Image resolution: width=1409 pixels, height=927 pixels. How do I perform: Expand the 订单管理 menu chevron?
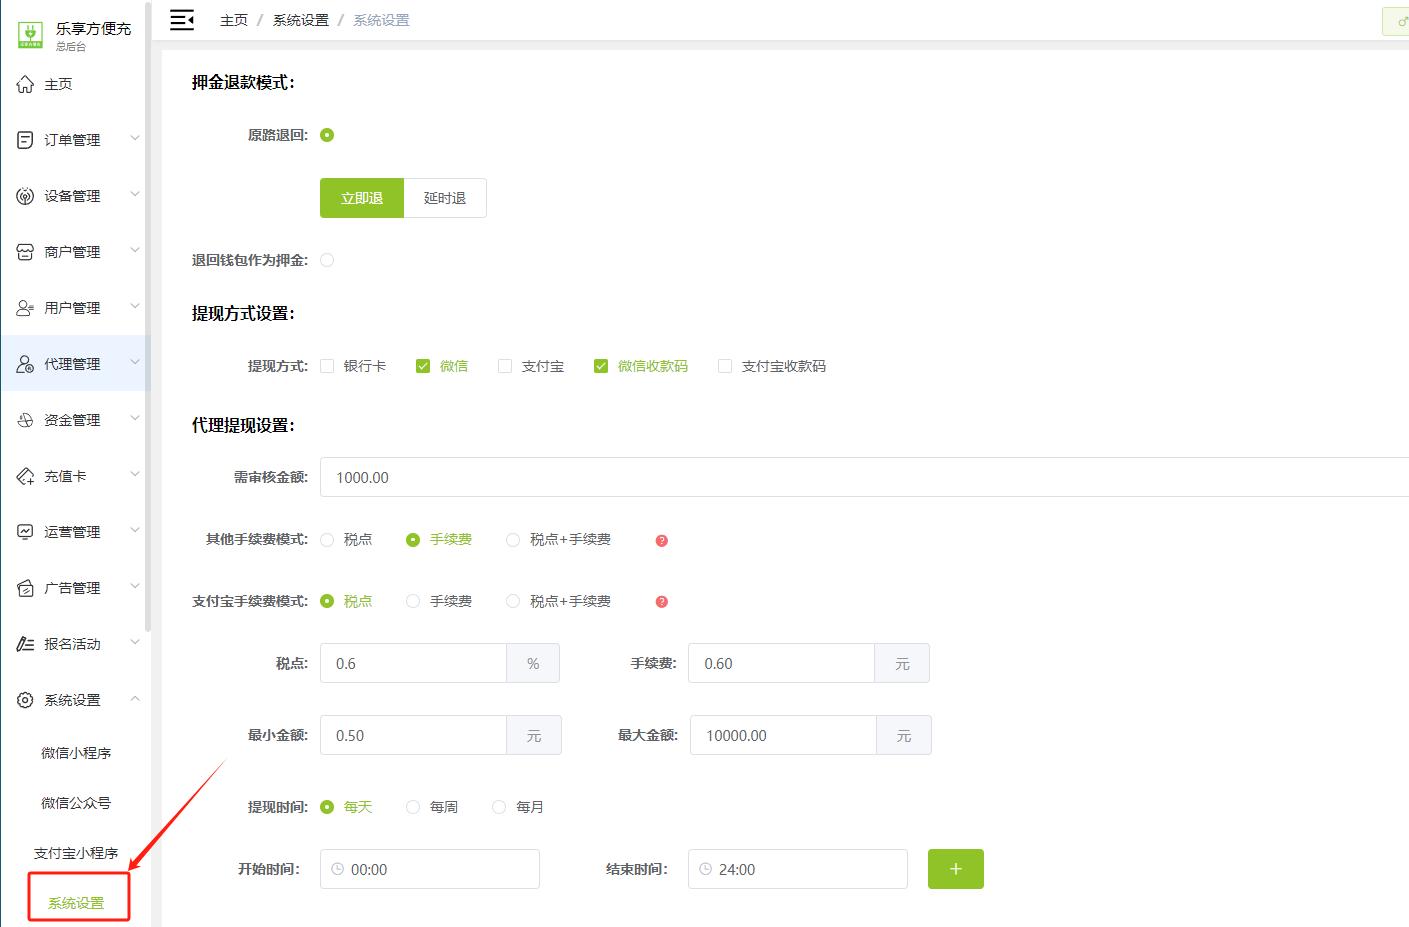point(135,138)
